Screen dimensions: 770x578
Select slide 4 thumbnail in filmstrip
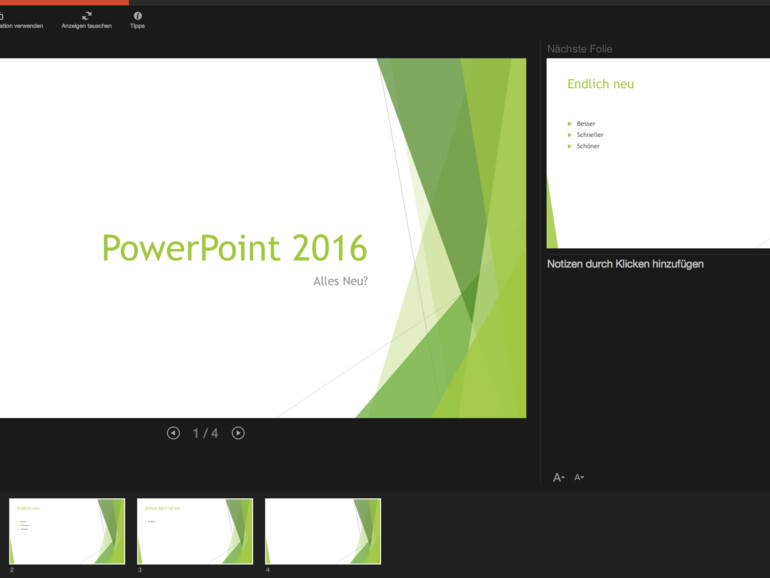click(x=323, y=531)
